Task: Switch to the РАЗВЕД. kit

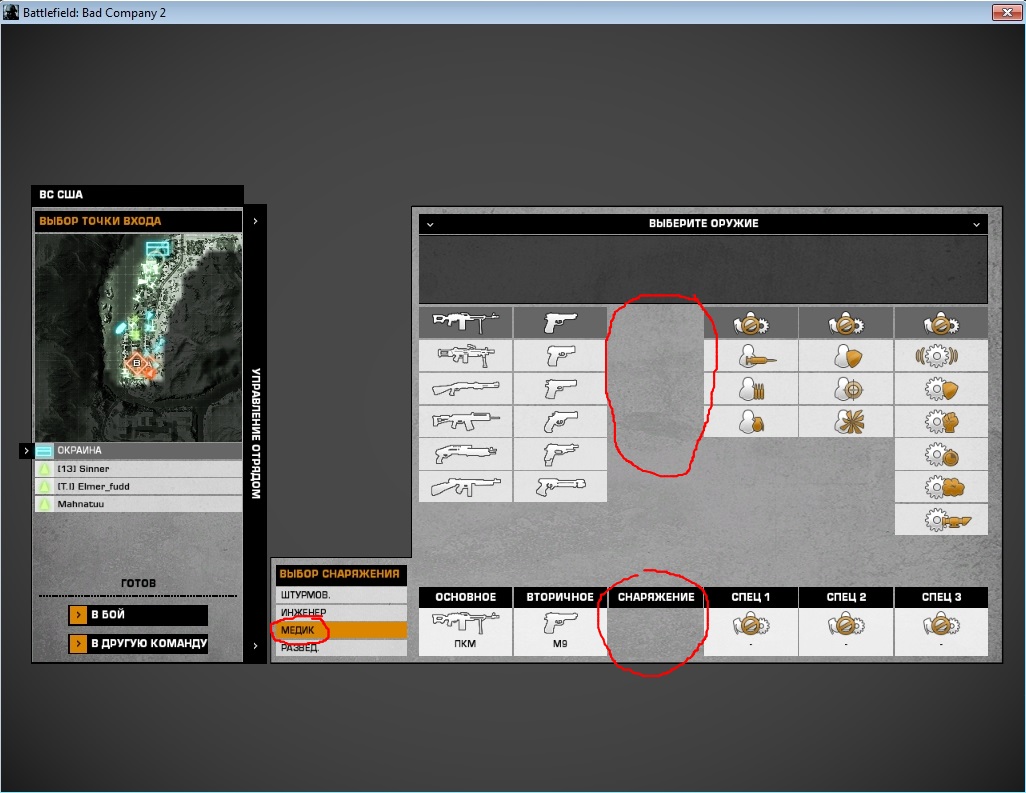Action: click(341, 648)
